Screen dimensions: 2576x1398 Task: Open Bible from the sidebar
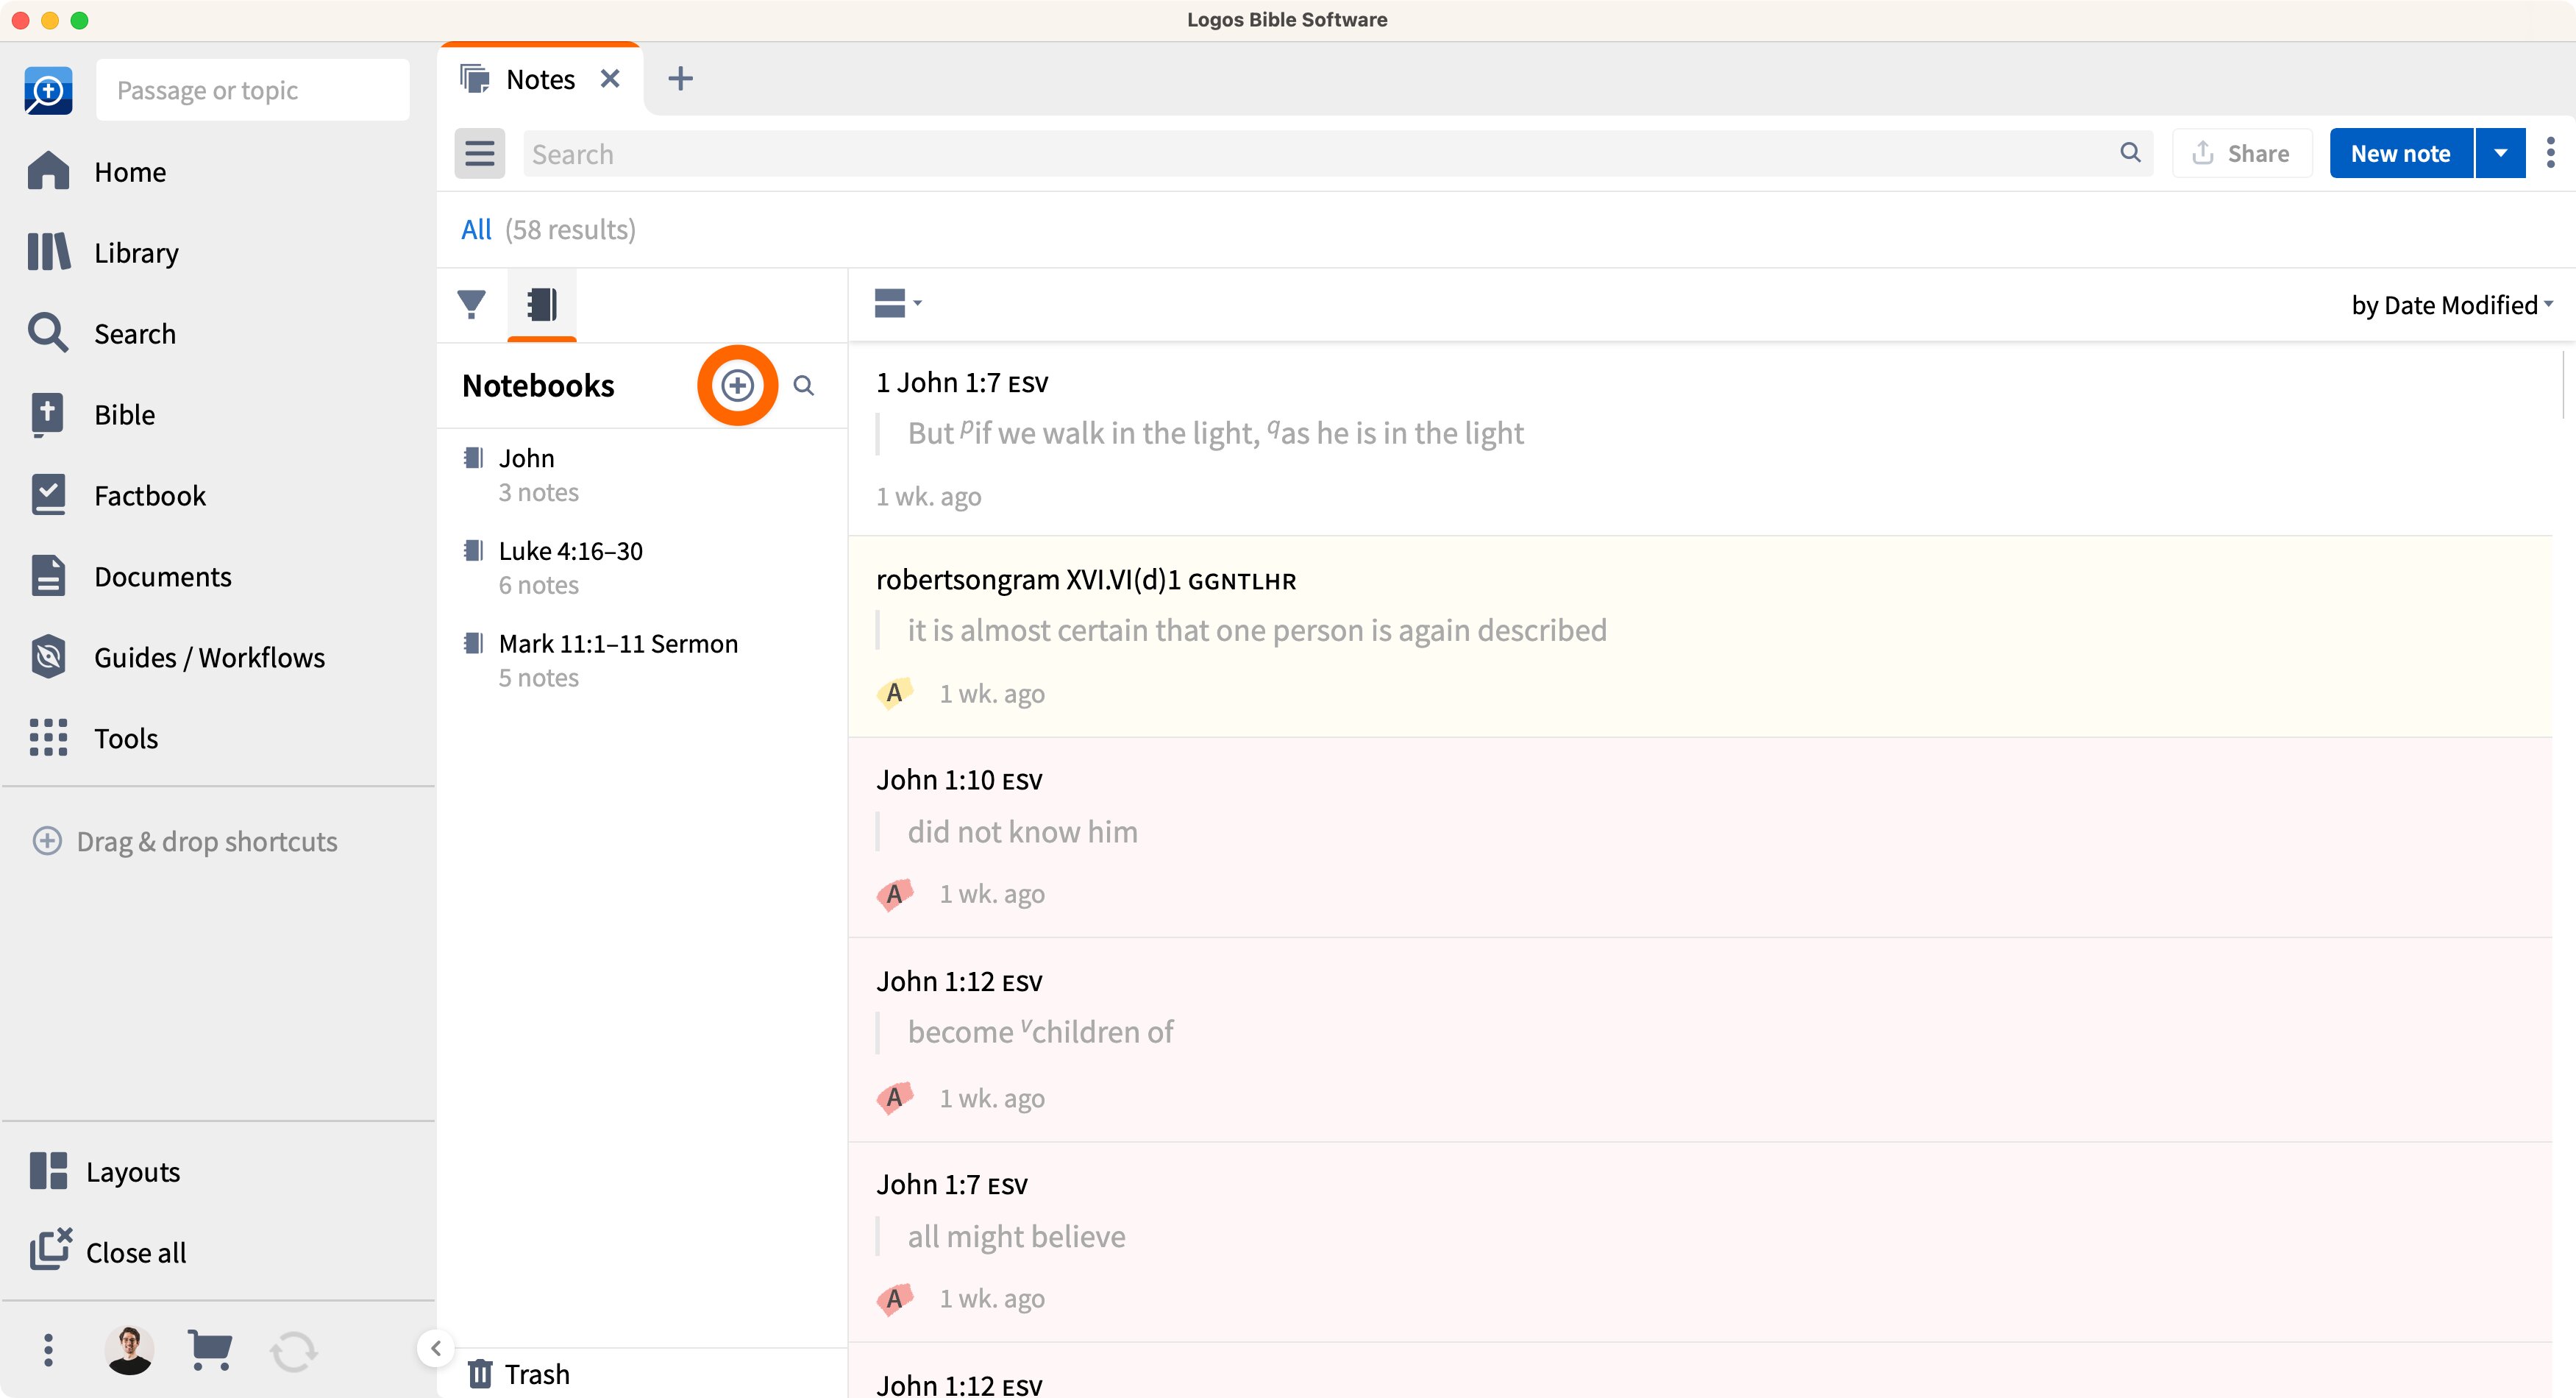(x=92, y=414)
